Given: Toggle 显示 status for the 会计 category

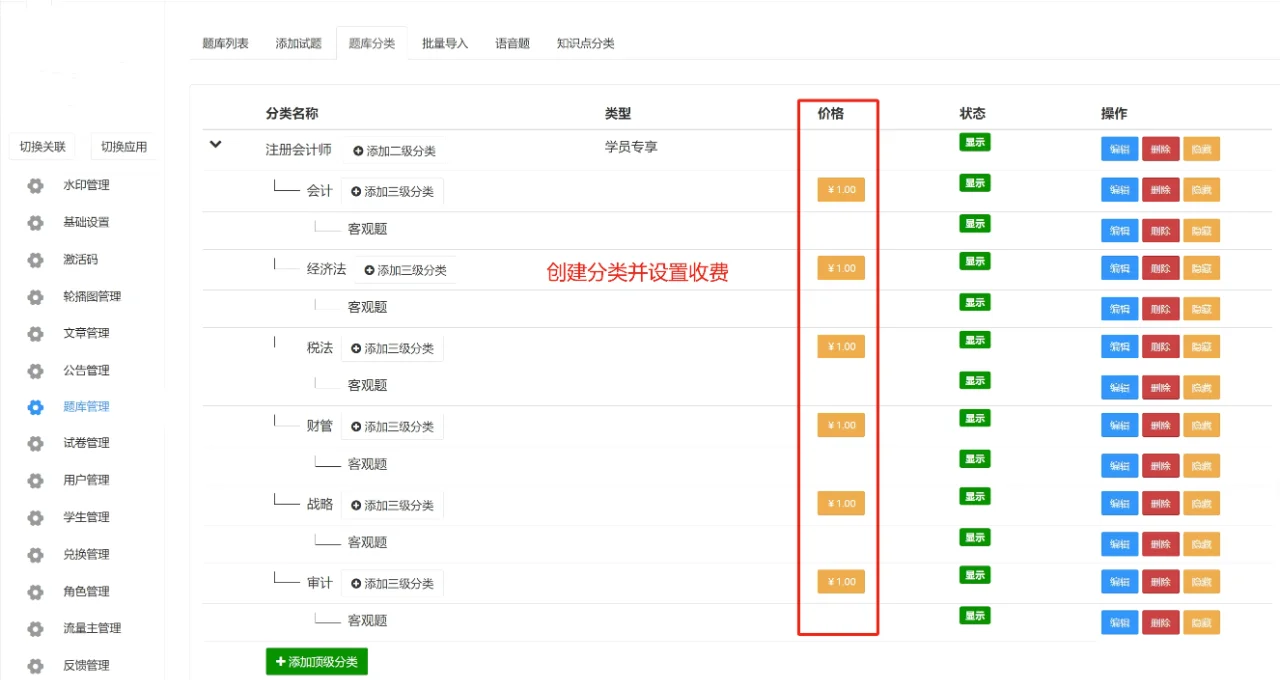Looking at the screenshot, I should point(973,183).
